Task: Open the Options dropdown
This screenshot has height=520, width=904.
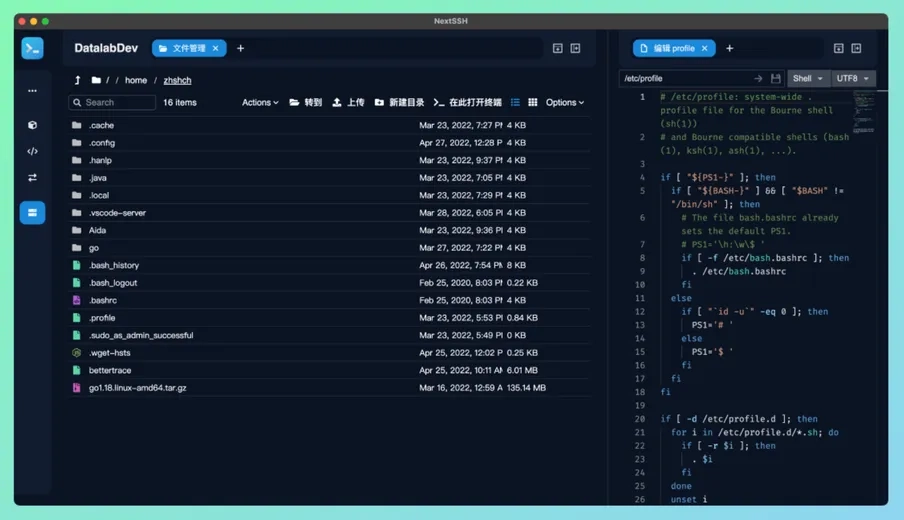Action: pyautogui.click(x=565, y=102)
